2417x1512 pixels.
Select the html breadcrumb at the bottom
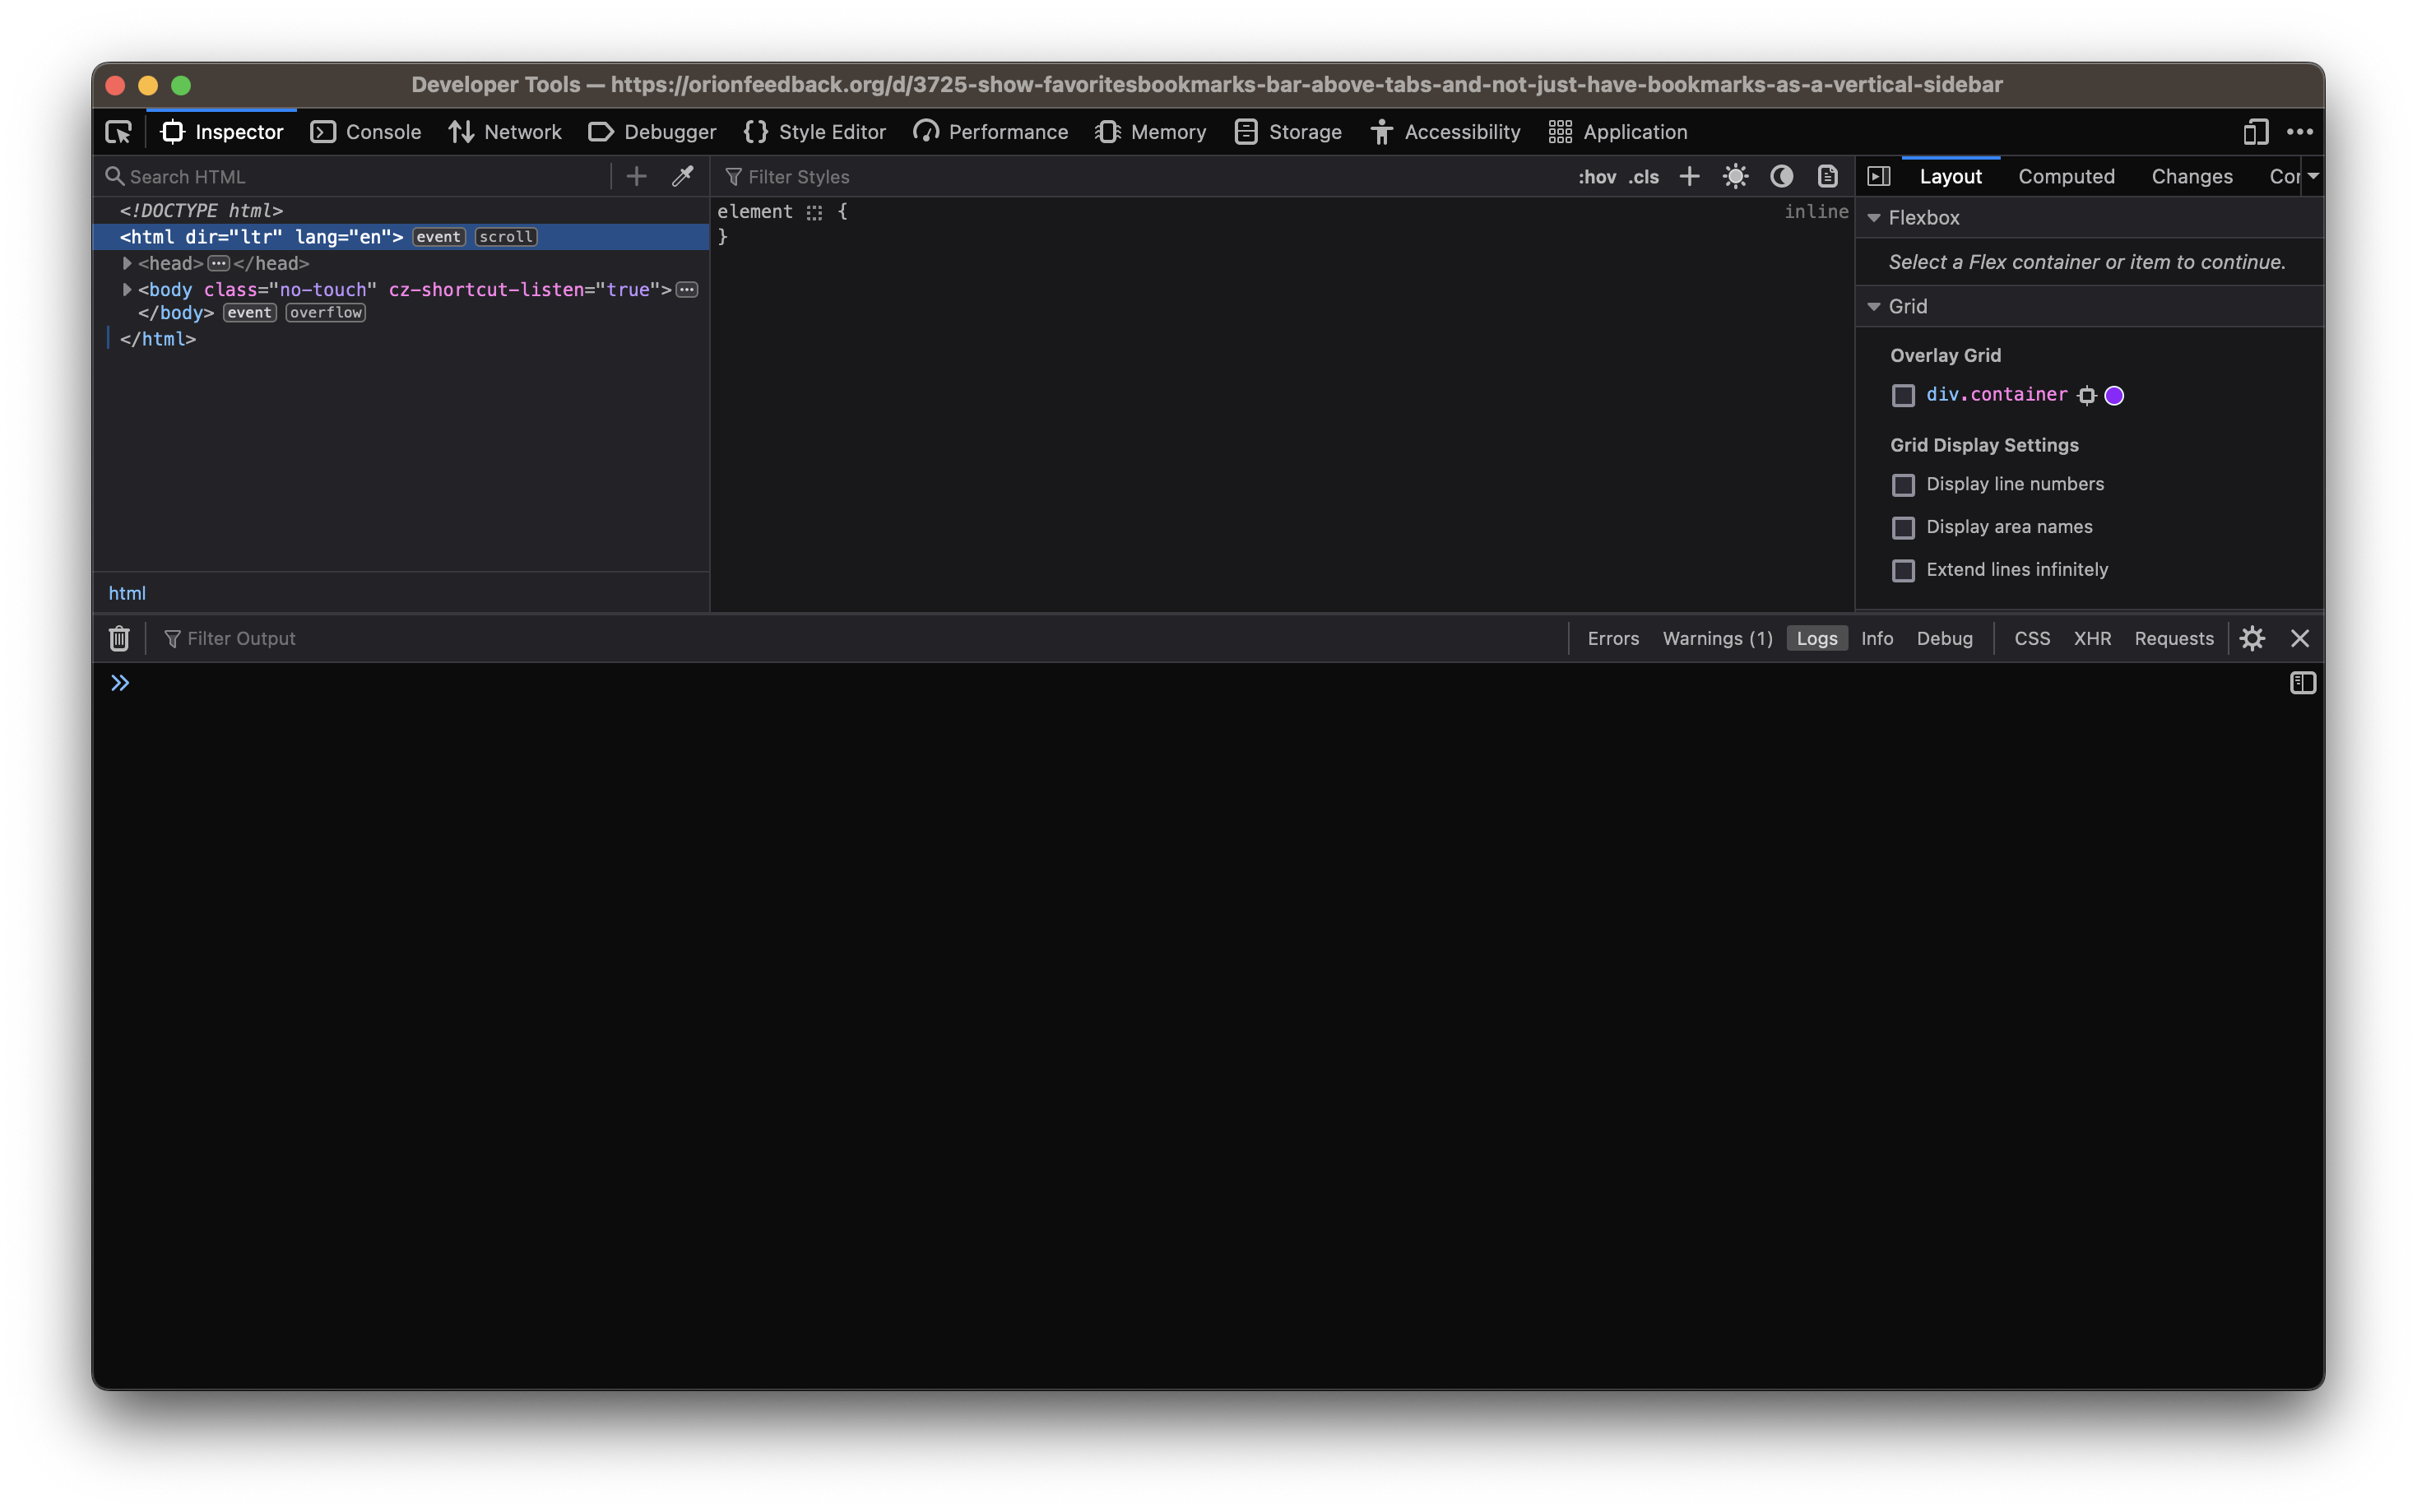tap(128, 592)
